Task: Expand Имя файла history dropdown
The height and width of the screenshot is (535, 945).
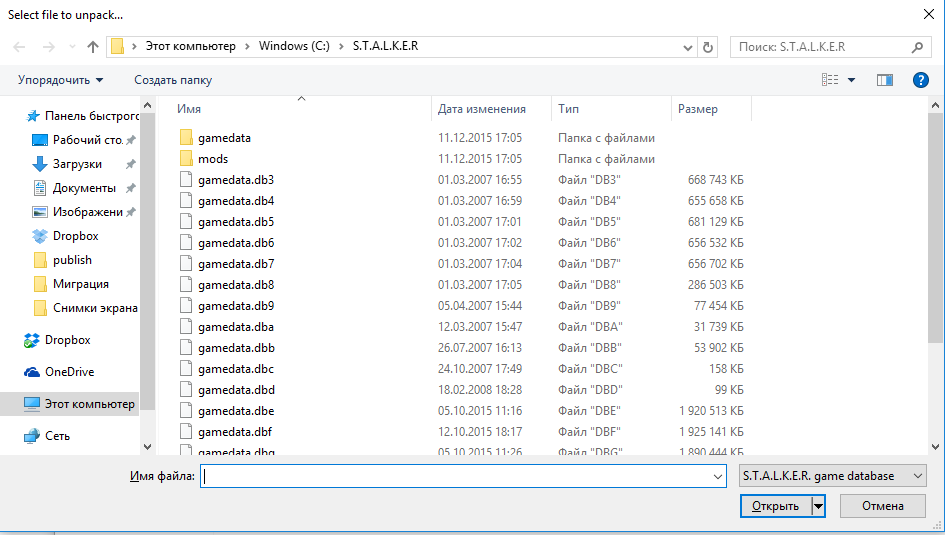Action: (x=718, y=476)
